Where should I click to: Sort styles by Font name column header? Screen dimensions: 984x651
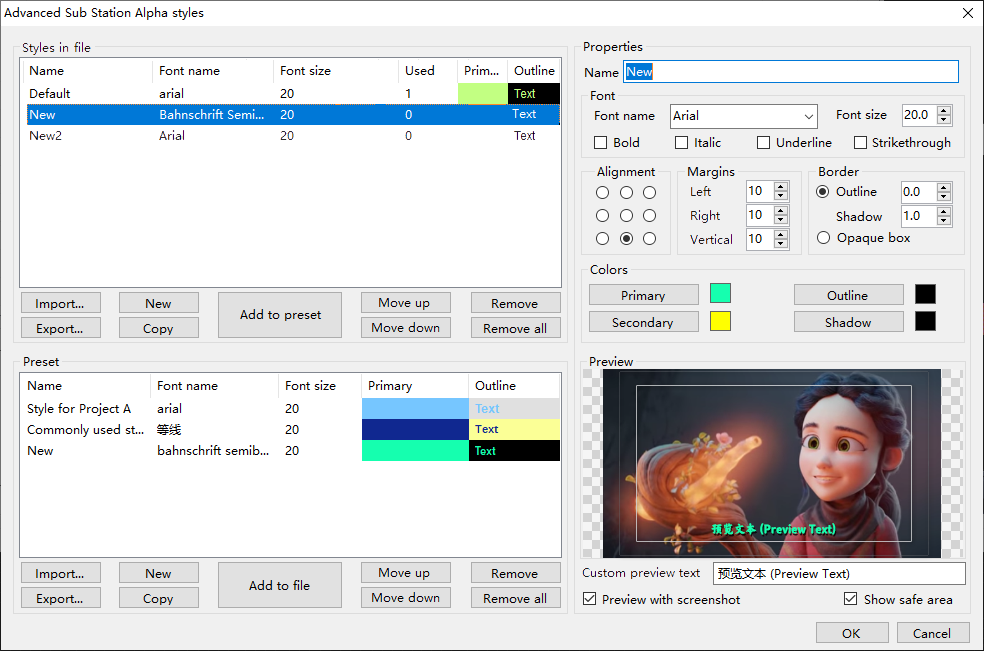tap(212, 71)
